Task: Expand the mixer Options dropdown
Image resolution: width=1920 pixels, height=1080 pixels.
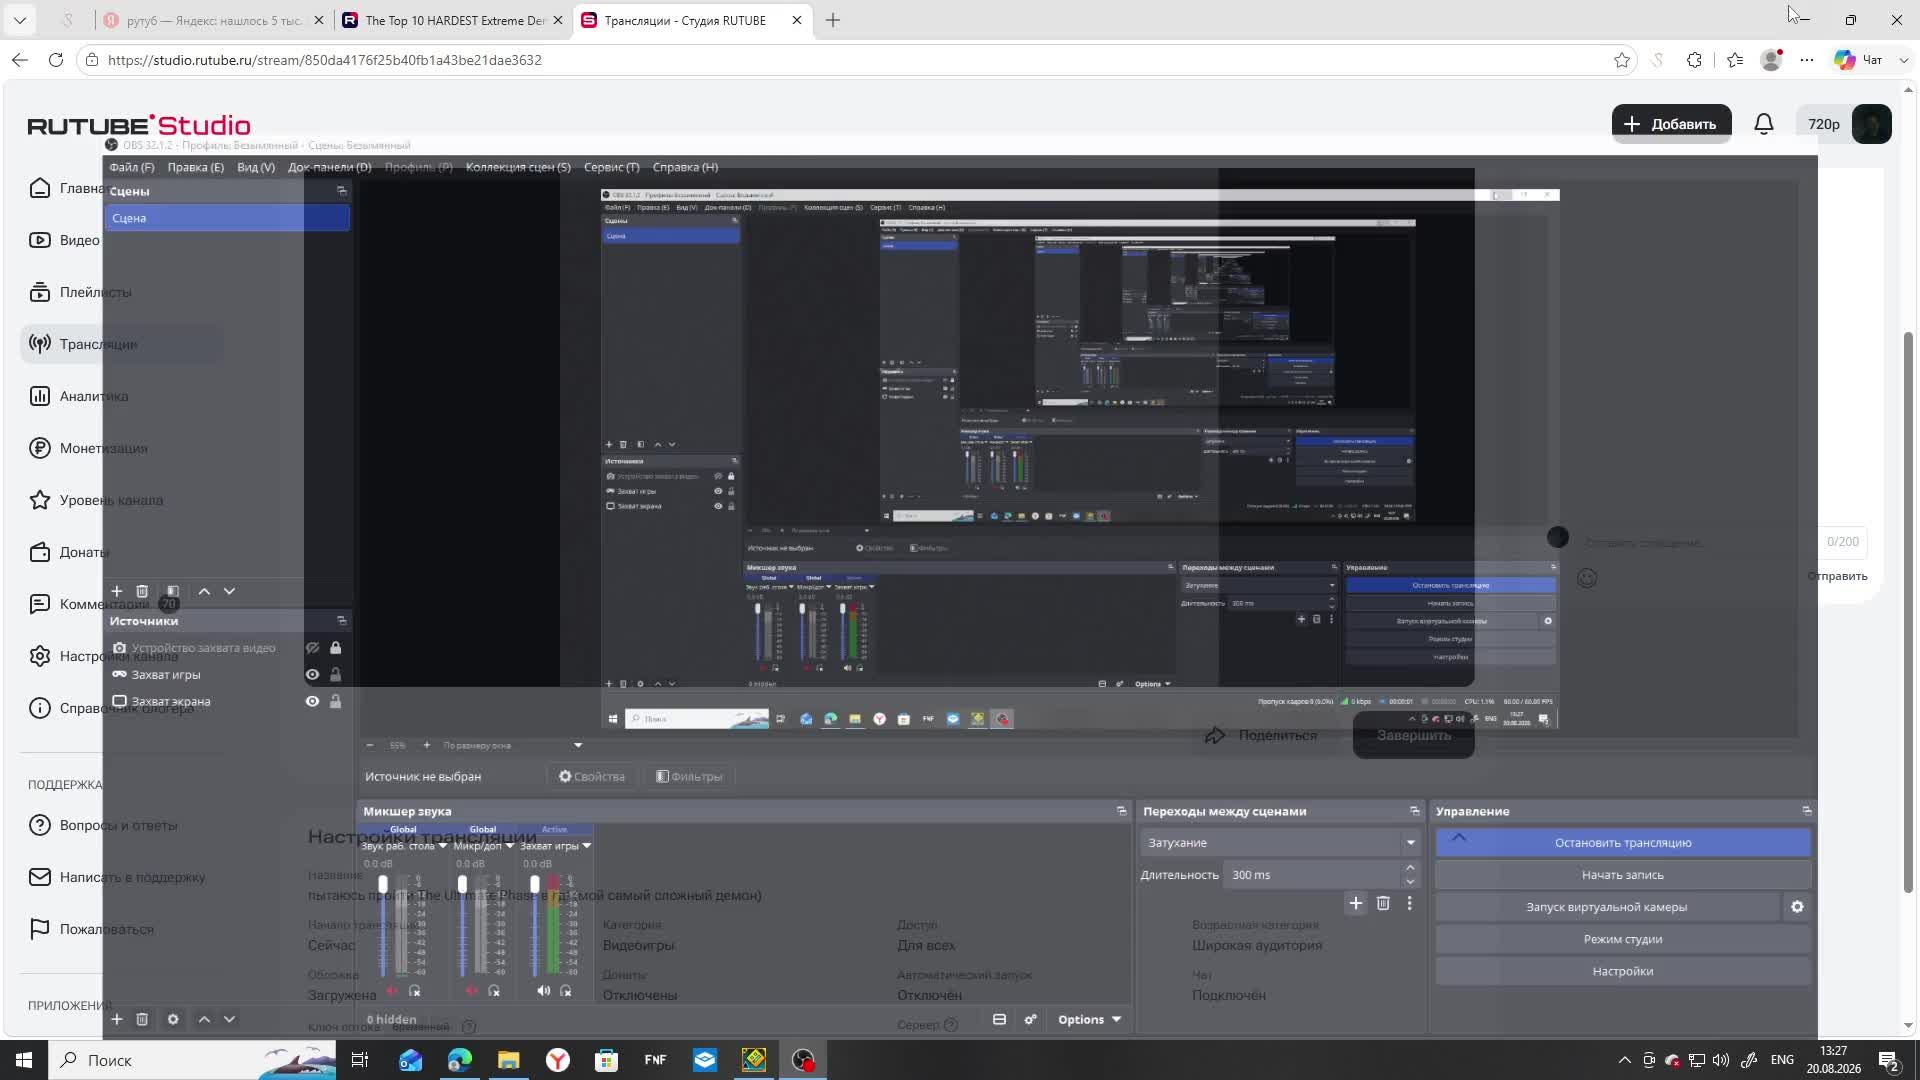Action: (x=1089, y=1019)
